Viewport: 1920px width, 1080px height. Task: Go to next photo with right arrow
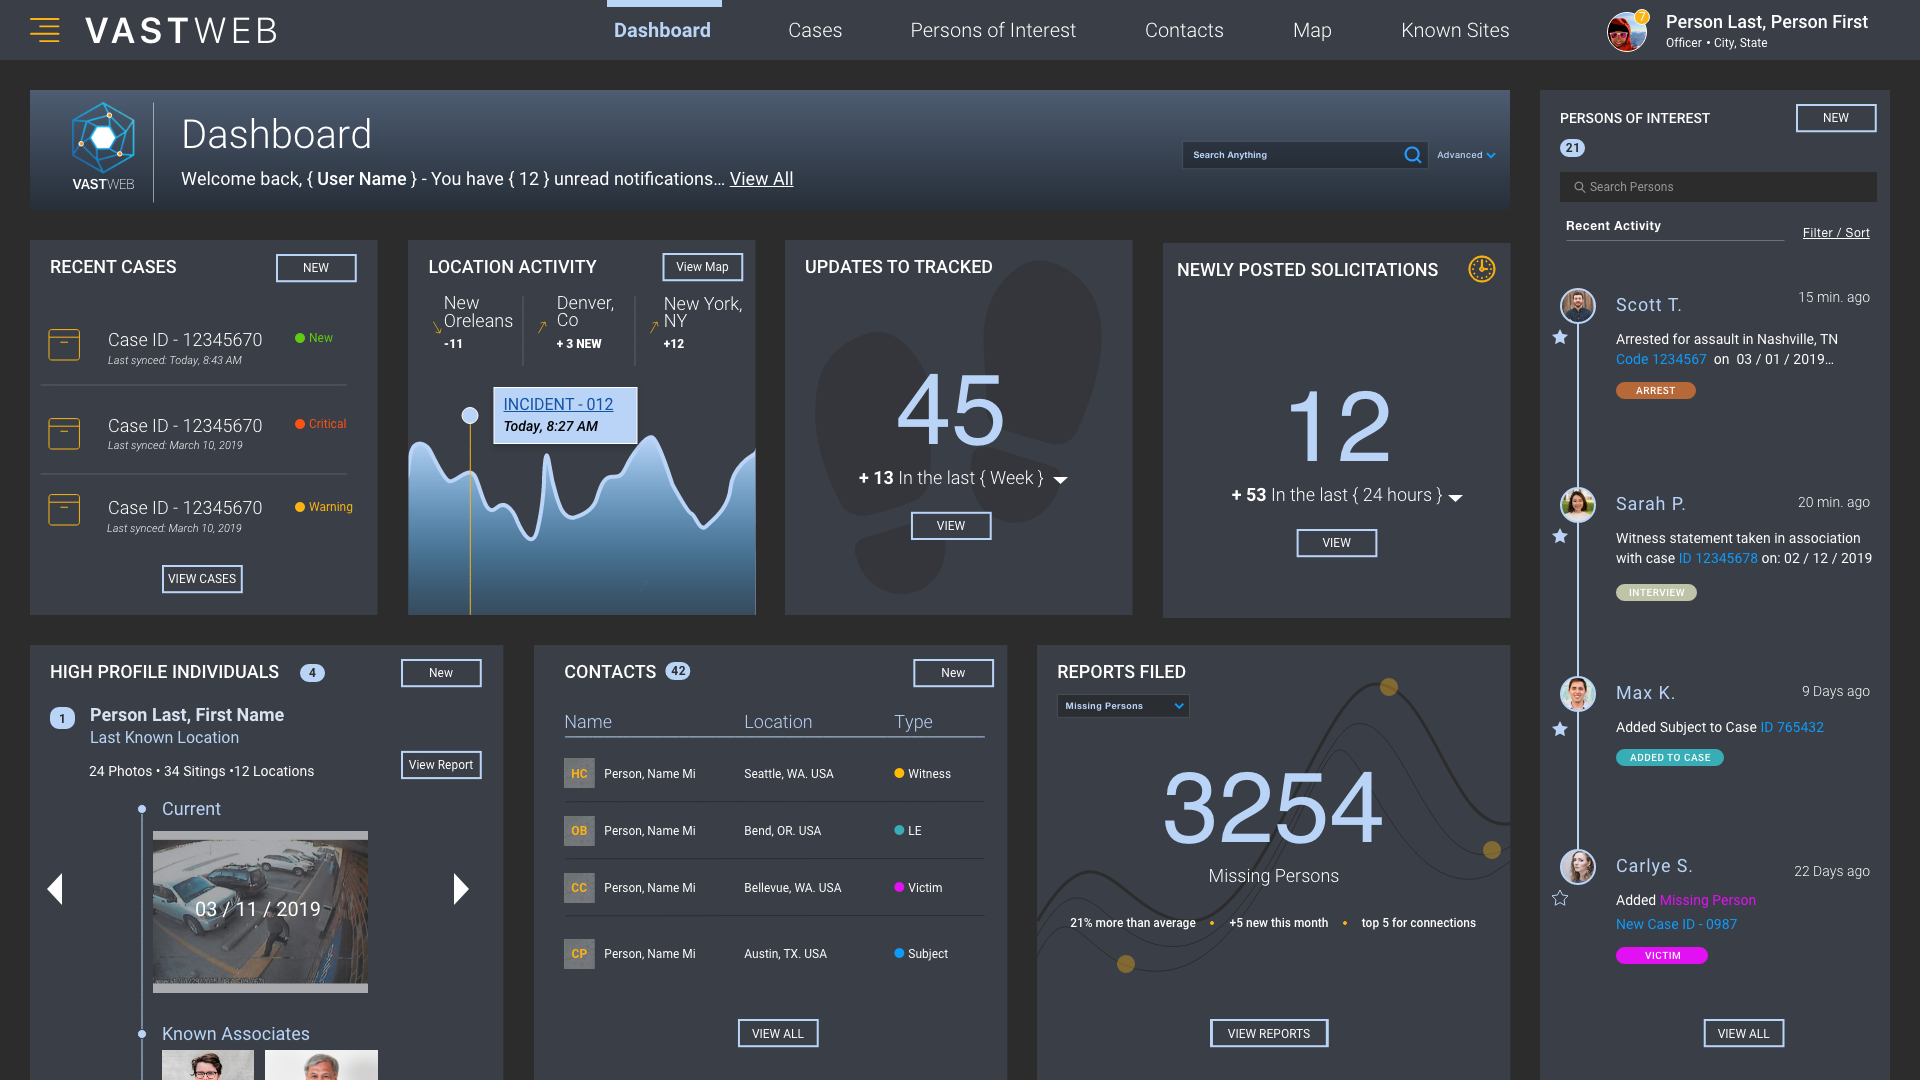[x=461, y=889]
